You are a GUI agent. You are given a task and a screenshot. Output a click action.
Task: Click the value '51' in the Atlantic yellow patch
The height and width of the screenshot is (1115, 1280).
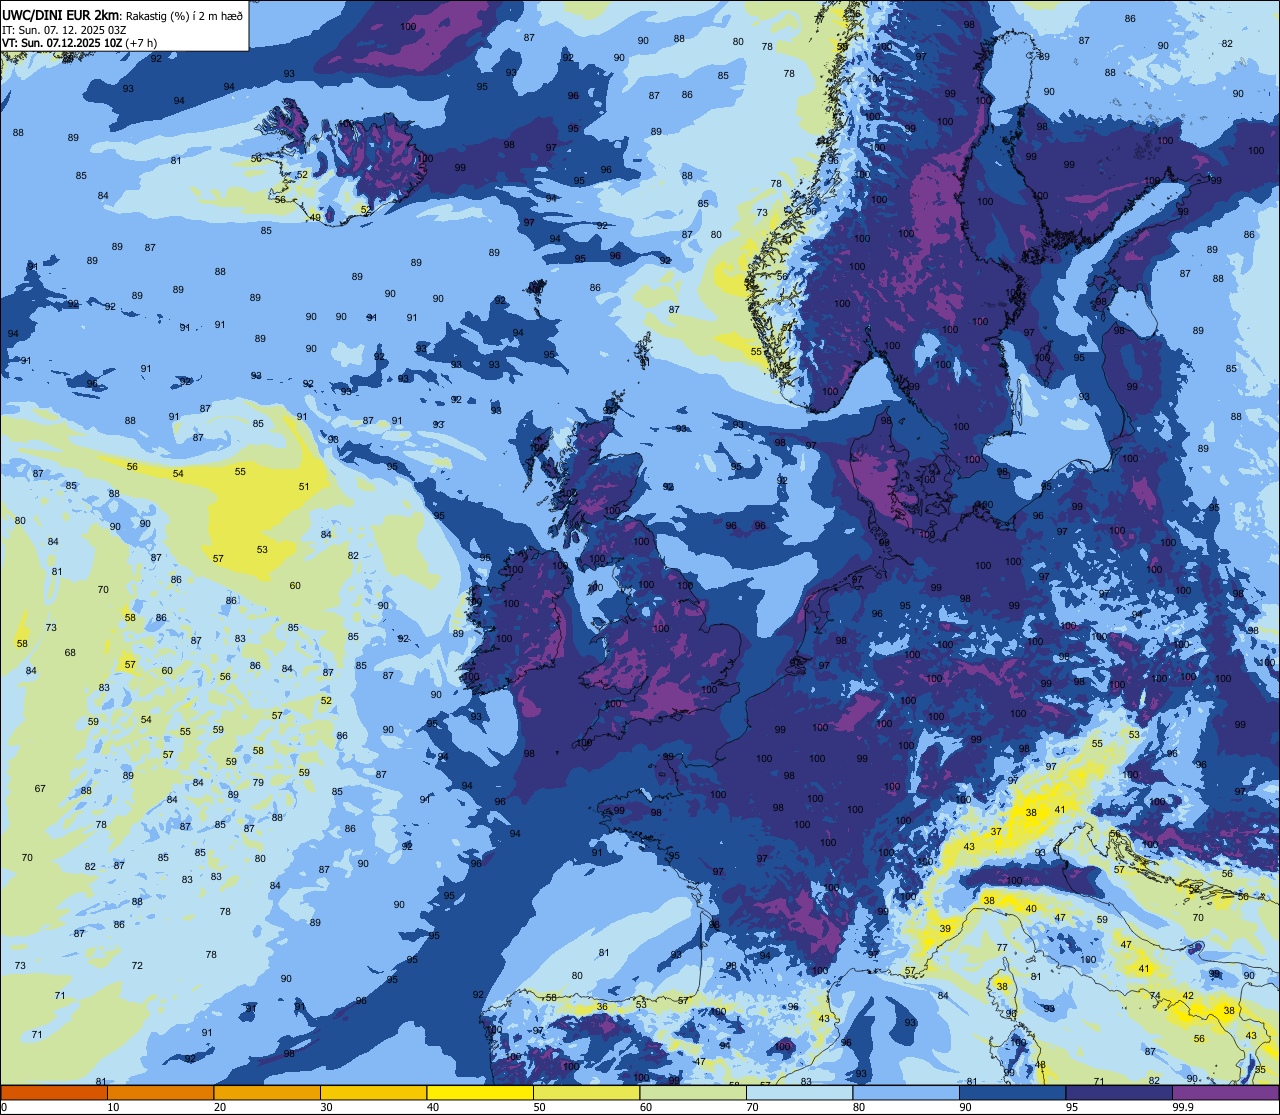pyautogui.click(x=304, y=487)
